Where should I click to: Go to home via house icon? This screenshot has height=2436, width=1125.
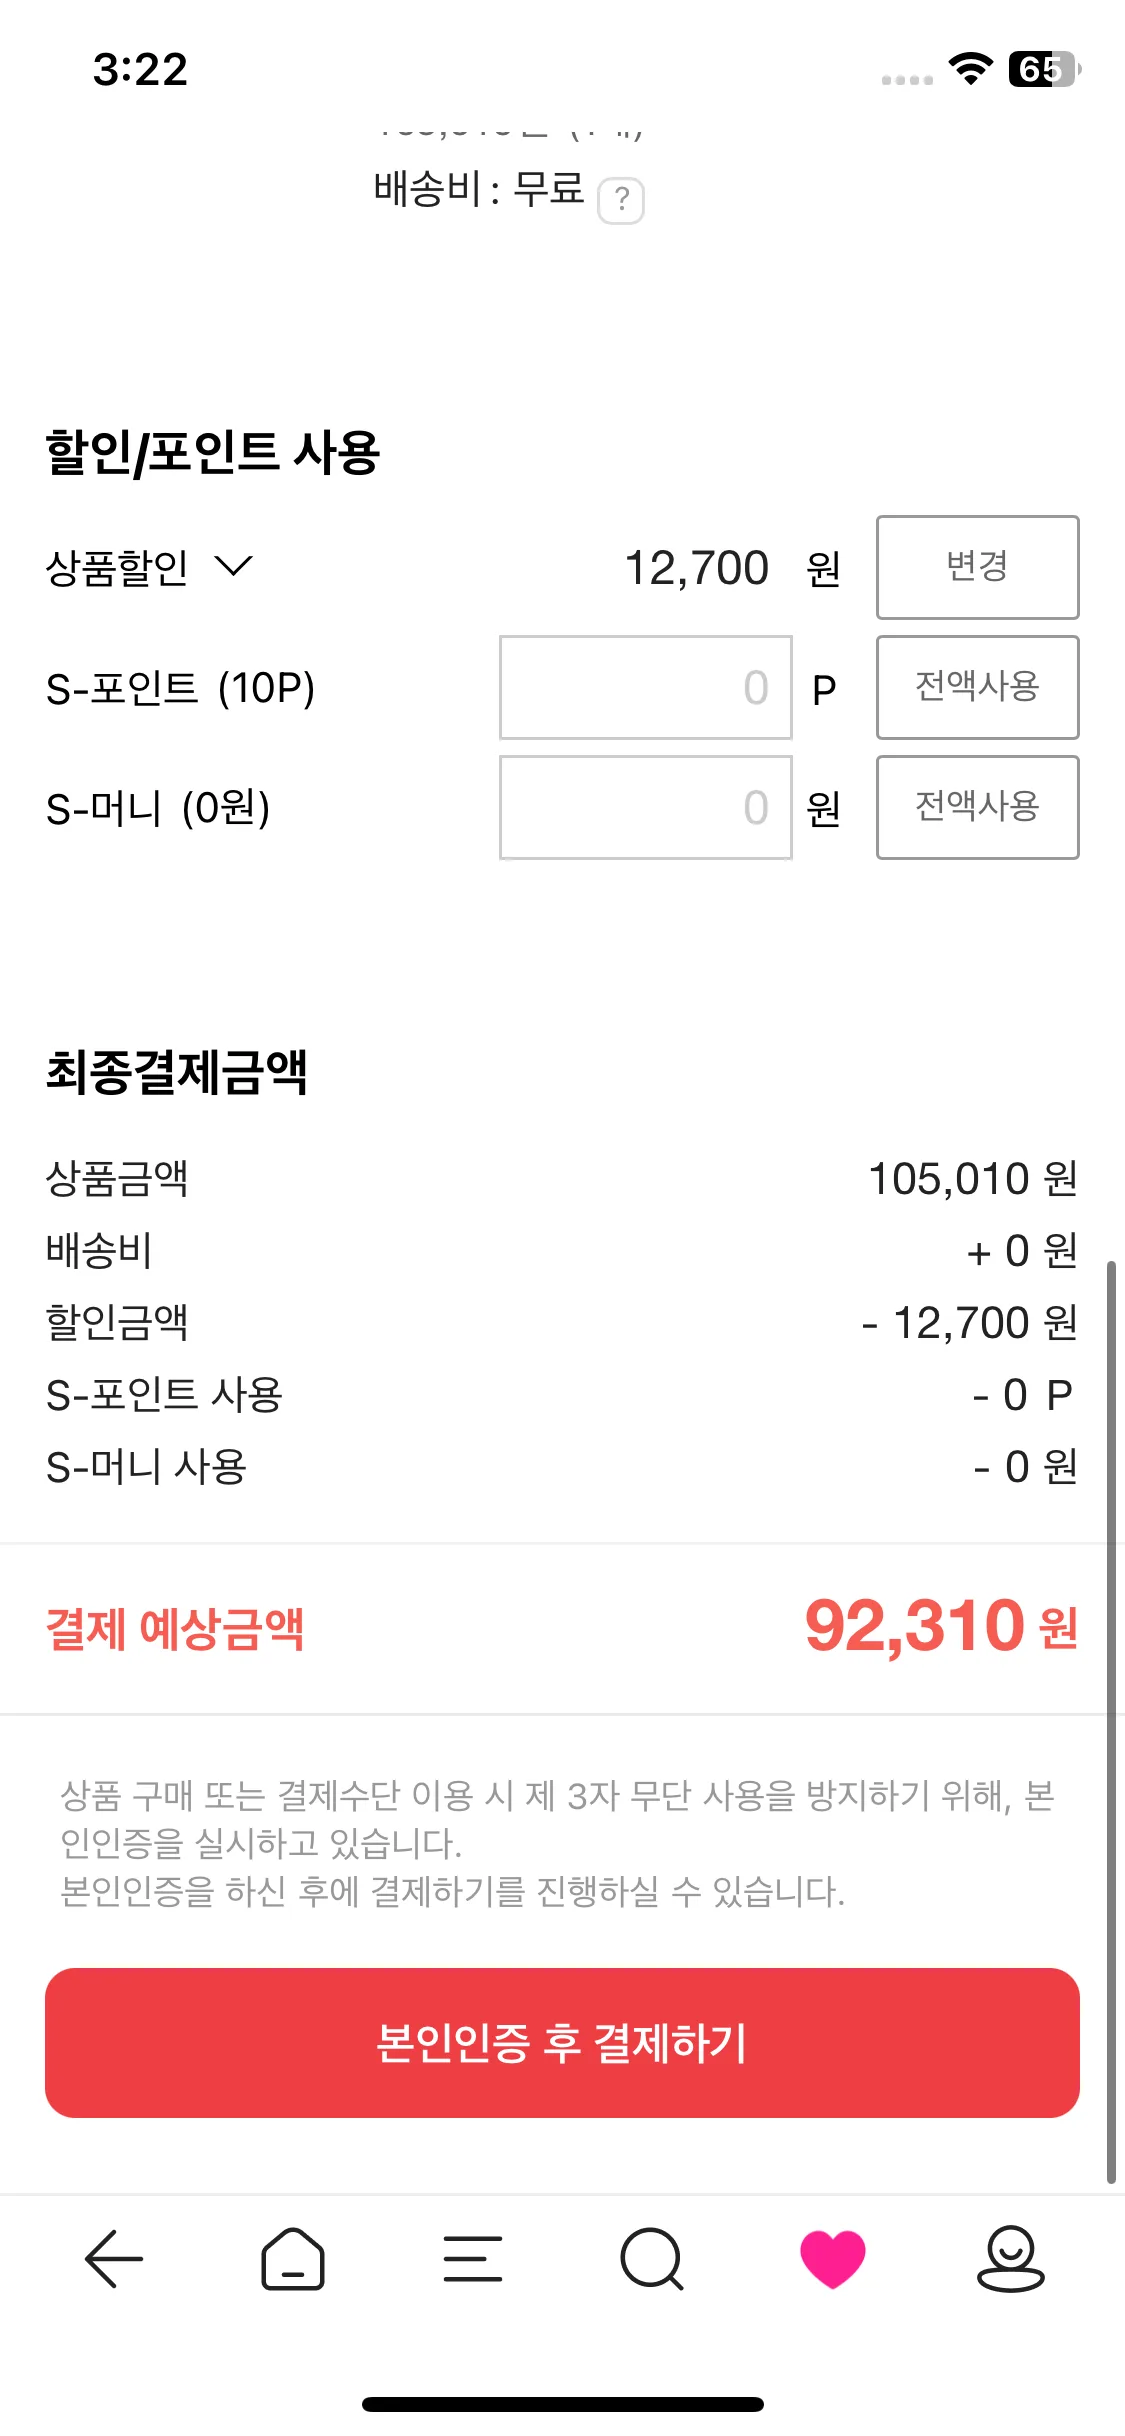coord(293,2259)
